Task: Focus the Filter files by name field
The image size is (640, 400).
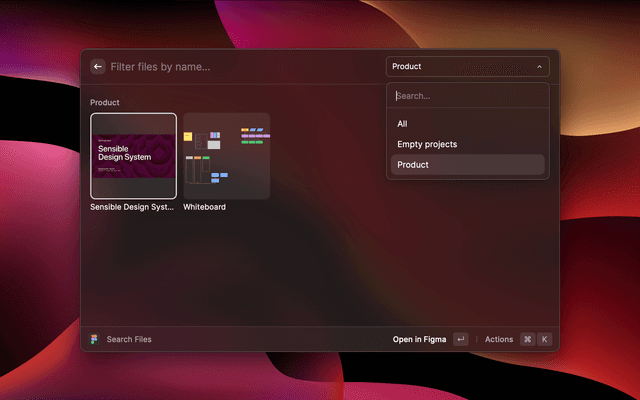Action: click(x=240, y=67)
